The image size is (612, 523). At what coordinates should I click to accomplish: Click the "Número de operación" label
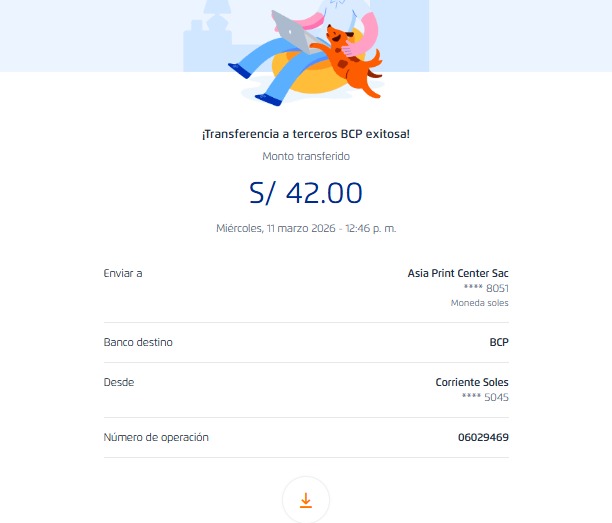coord(156,437)
